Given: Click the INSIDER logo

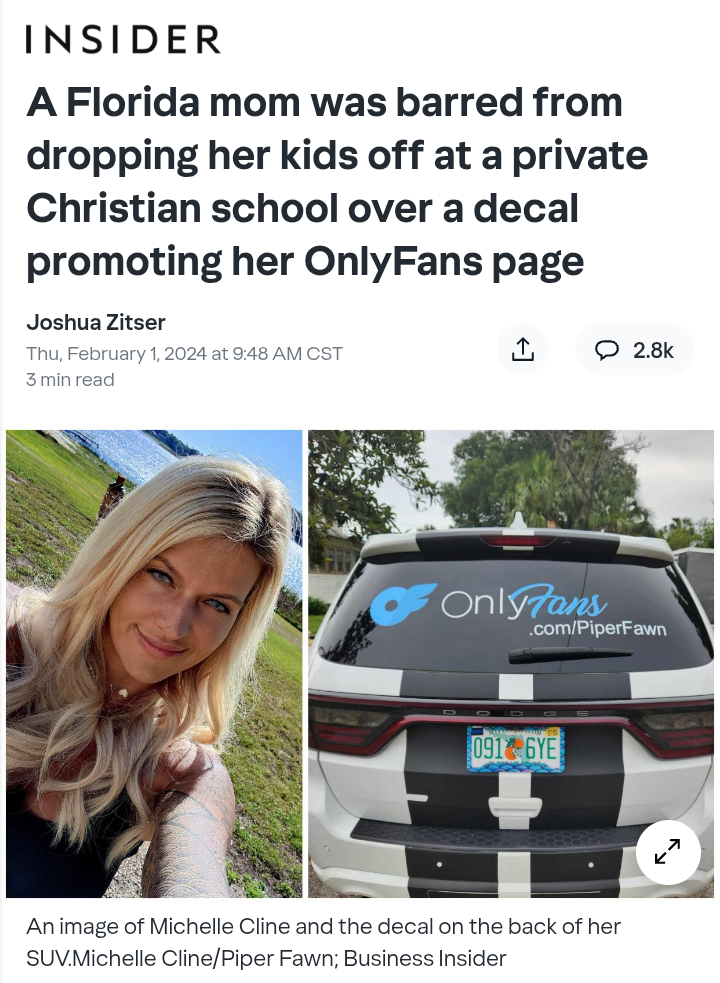Looking at the screenshot, I should pyautogui.click(x=123, y=39).
